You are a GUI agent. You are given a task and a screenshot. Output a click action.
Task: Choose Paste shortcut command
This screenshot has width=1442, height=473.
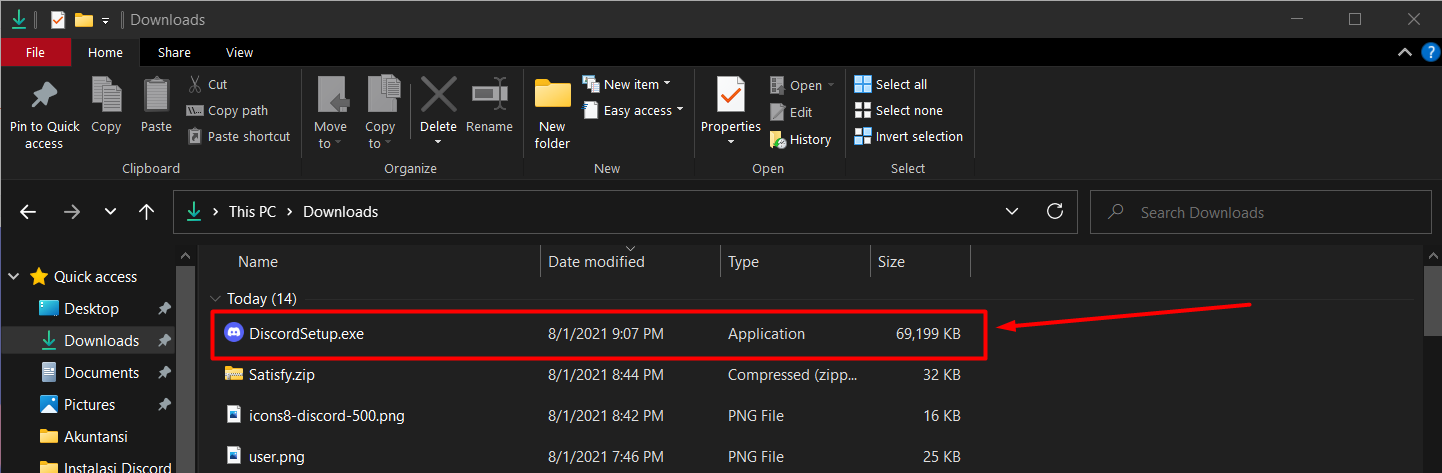pyautogui.click(x=238, y=137)
